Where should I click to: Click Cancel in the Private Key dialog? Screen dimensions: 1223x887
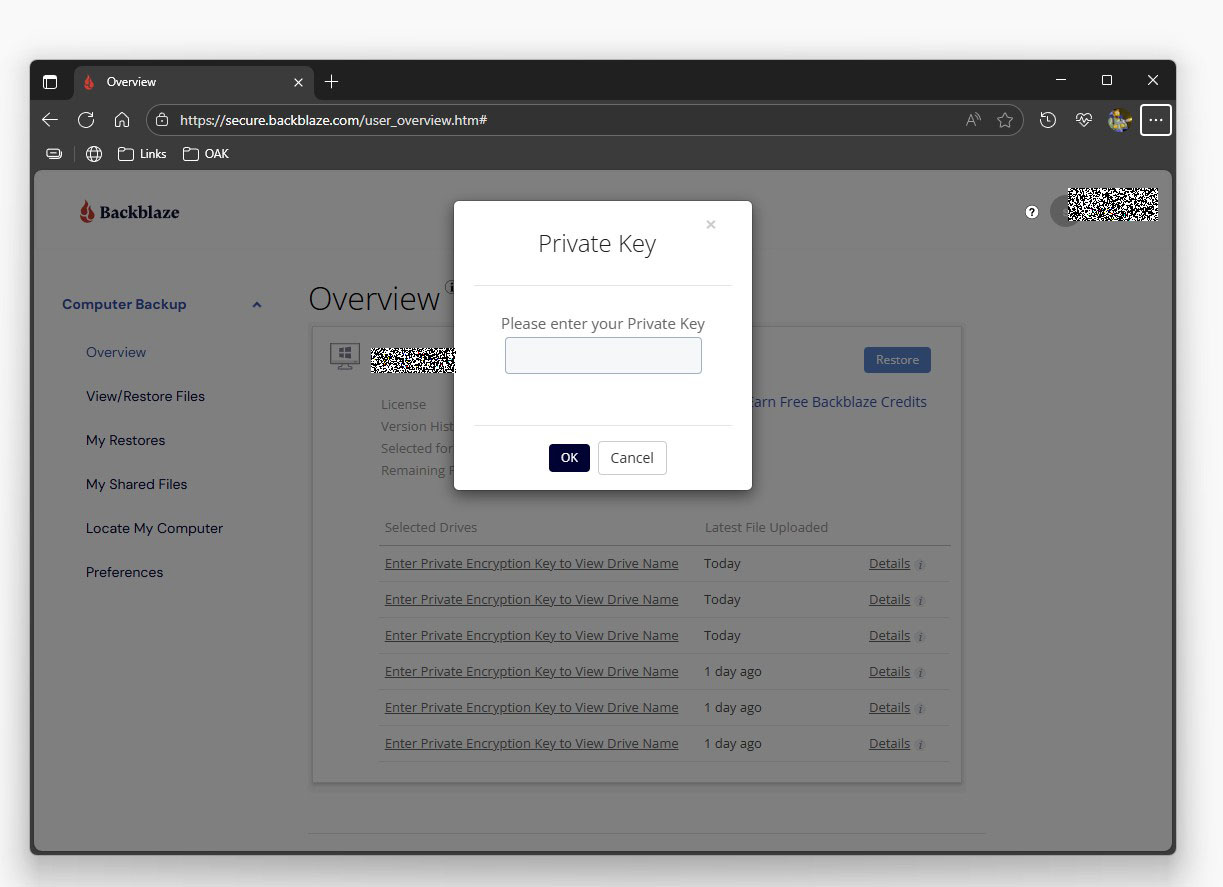click(x=632, y=458)
